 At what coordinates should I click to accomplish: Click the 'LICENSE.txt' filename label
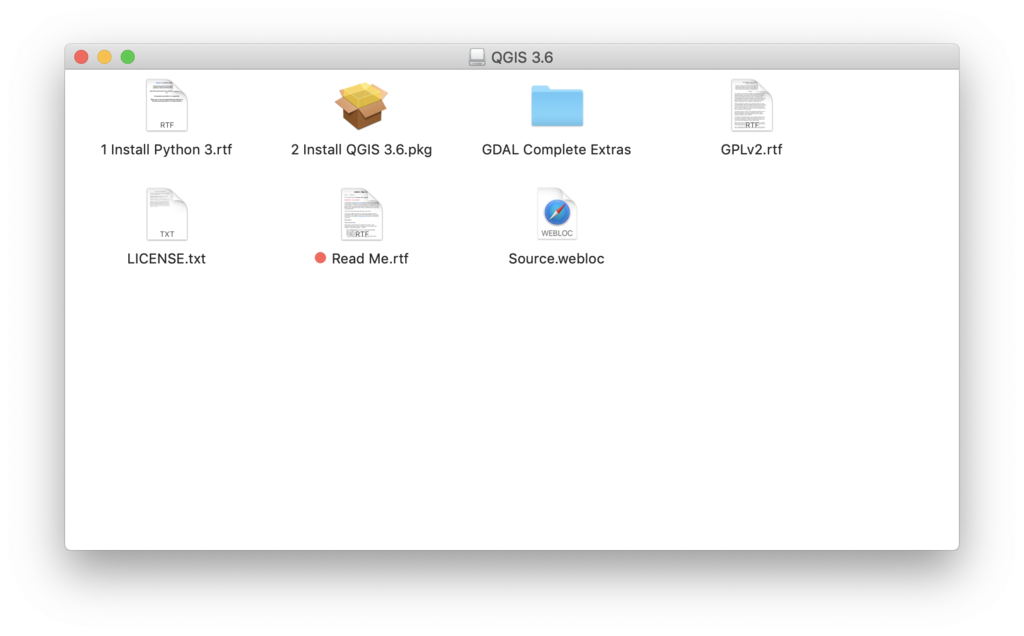click(166, 259)
